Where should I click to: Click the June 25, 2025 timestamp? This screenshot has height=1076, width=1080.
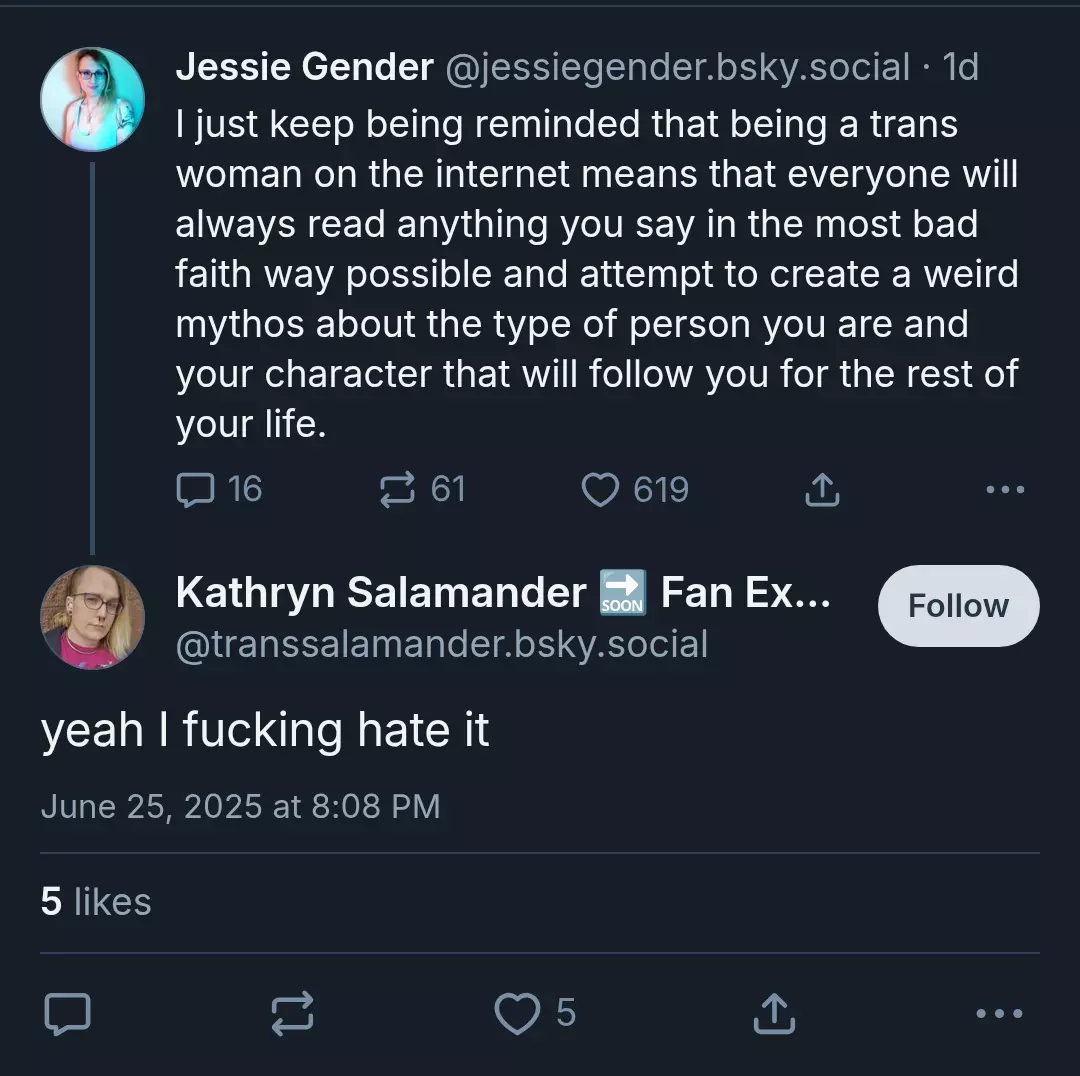point(240,807)
